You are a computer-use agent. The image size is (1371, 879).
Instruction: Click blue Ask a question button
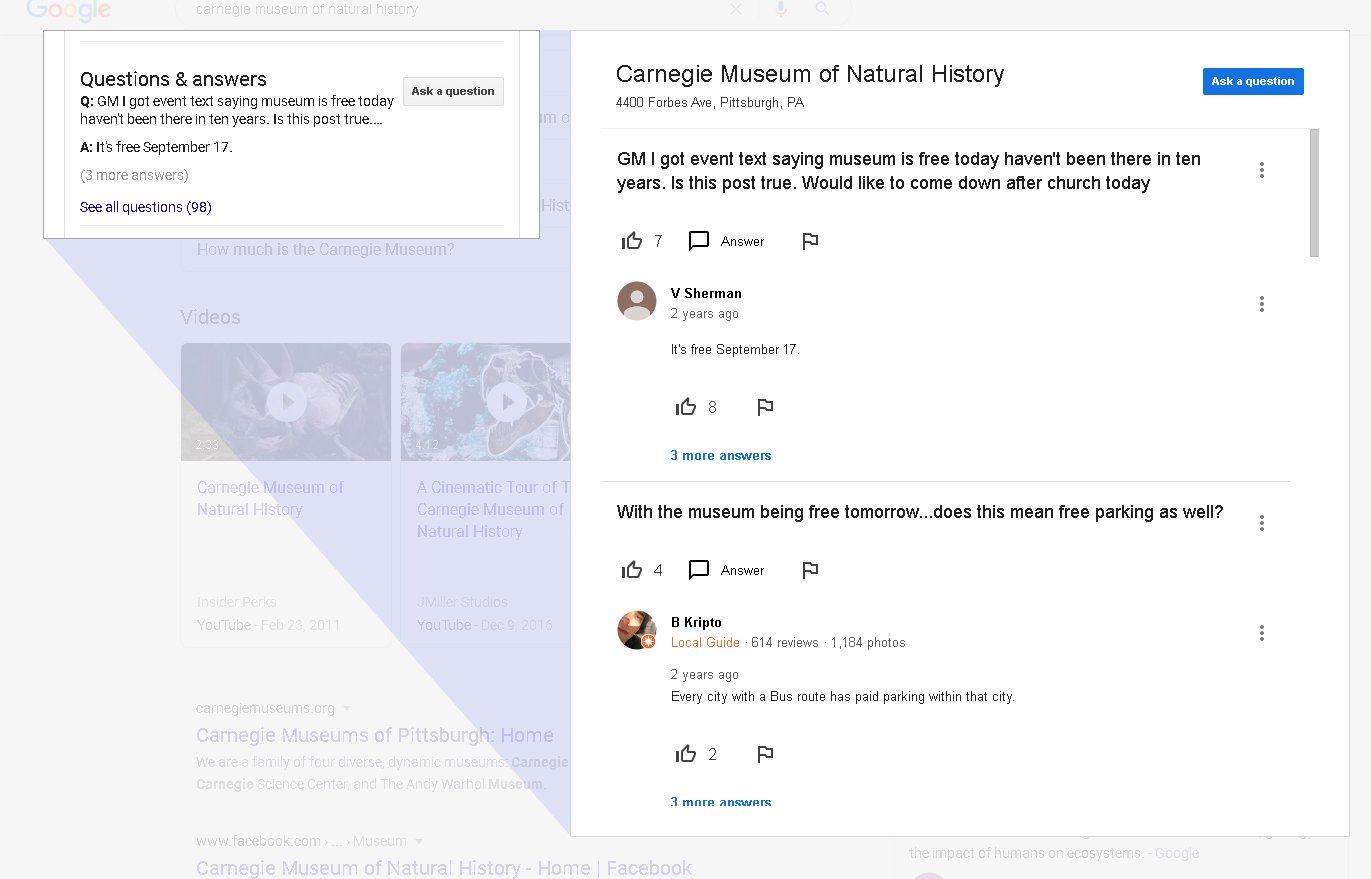click(1253, 82)
